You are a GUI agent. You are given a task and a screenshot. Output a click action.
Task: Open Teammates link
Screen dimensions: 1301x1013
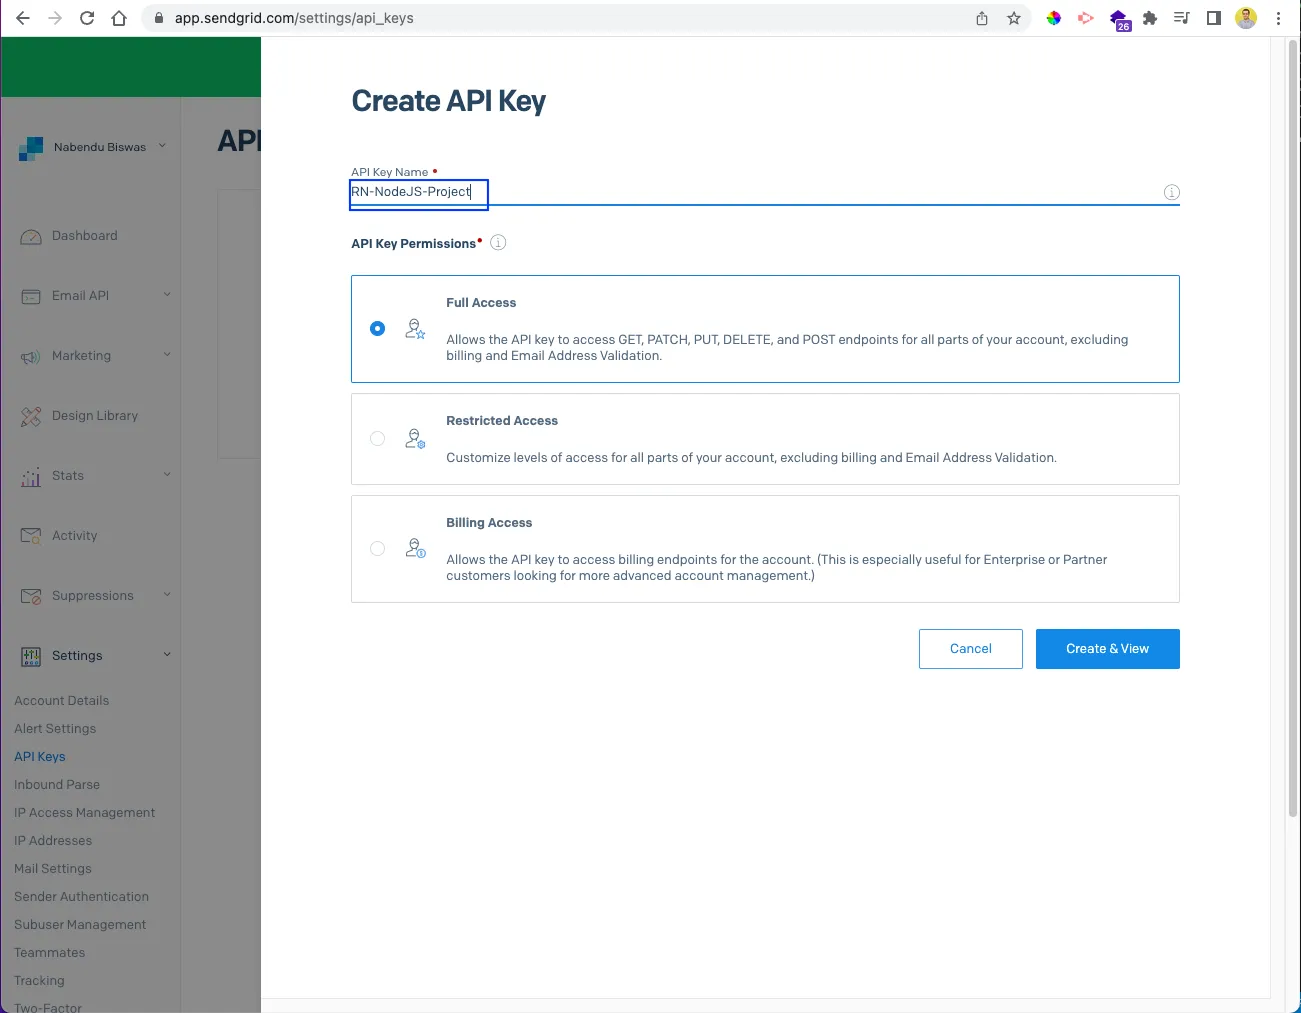(50, 953)
